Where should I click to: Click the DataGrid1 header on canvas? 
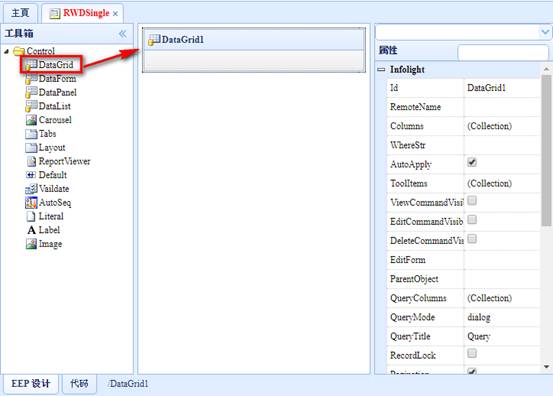coord(254,39)
